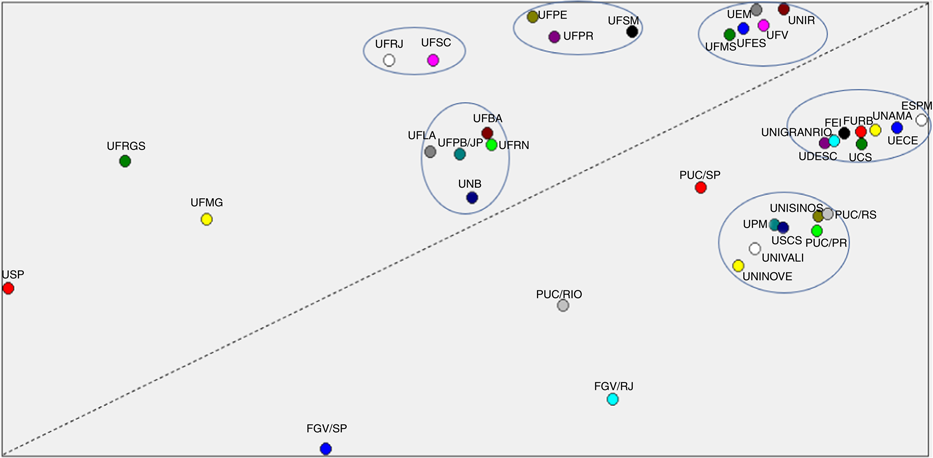Click the white ESPM data point
This screenshot has height=458, width=933.
click(922, 120)
